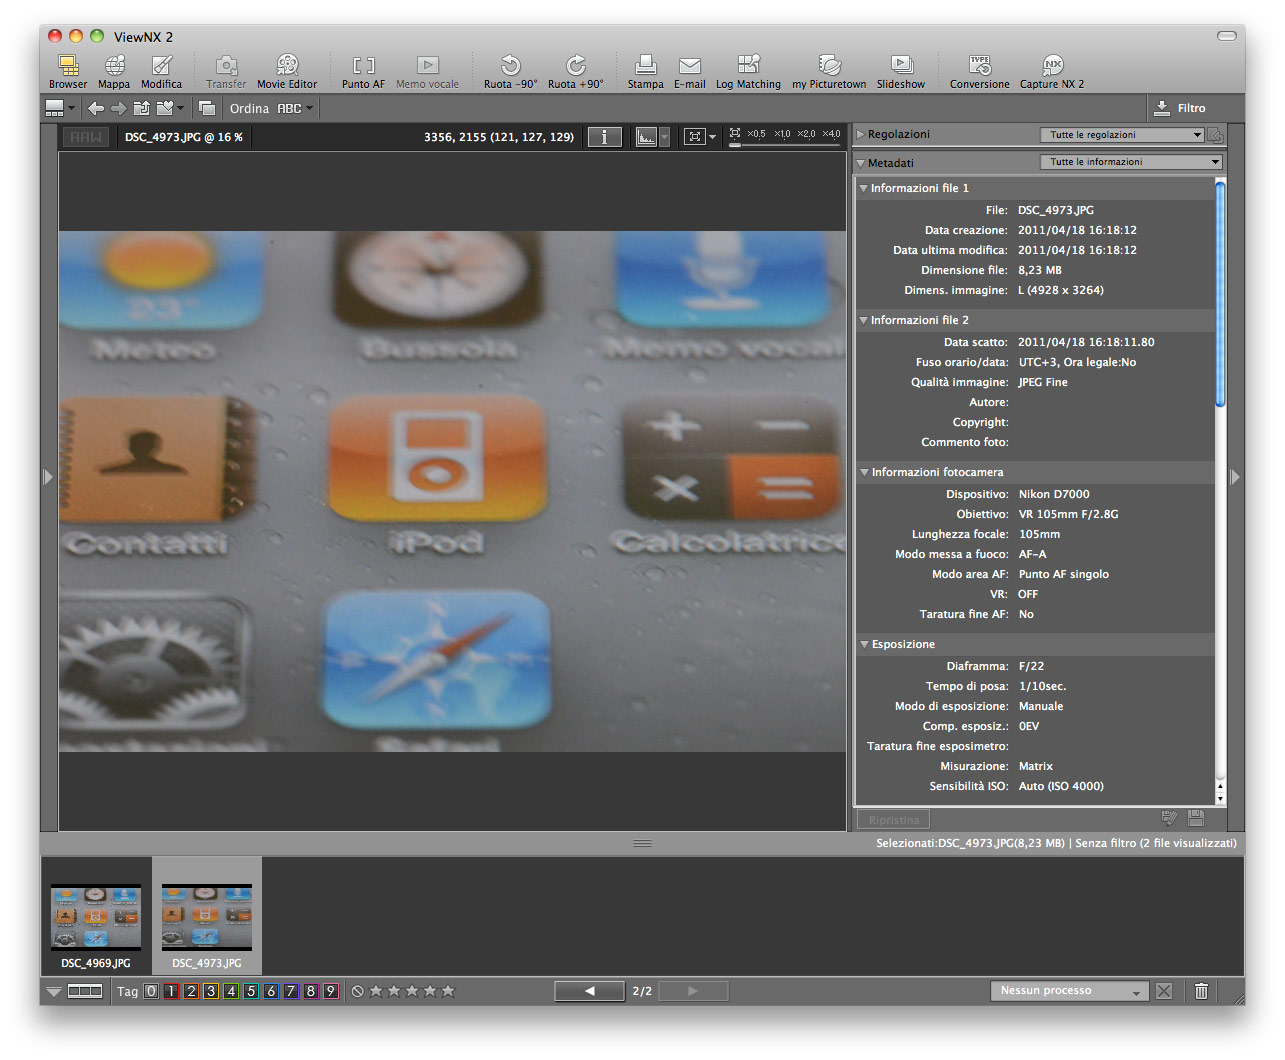Open 'Tutte le informazioni' dropdown
Image resolution: width=1285 pixels, height=1060 pixels.
coord(1131,162)
